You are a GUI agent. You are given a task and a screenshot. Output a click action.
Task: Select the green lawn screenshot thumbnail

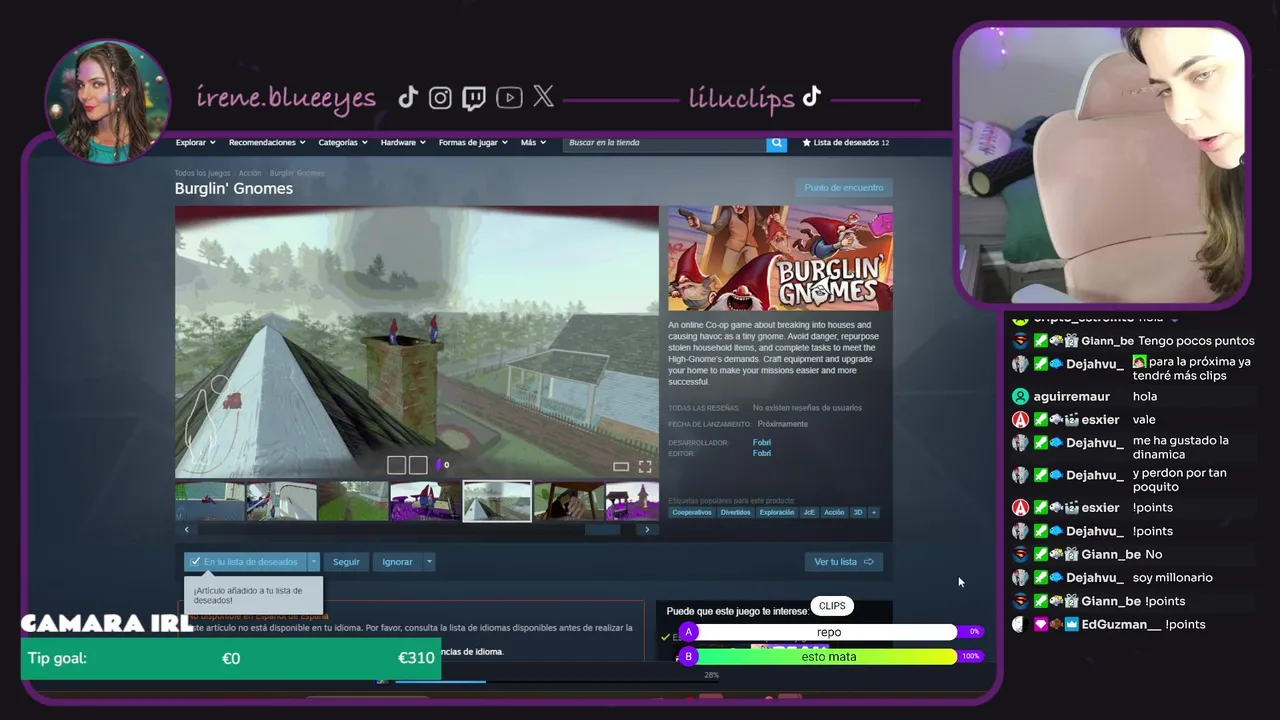(x=353, y=501)
